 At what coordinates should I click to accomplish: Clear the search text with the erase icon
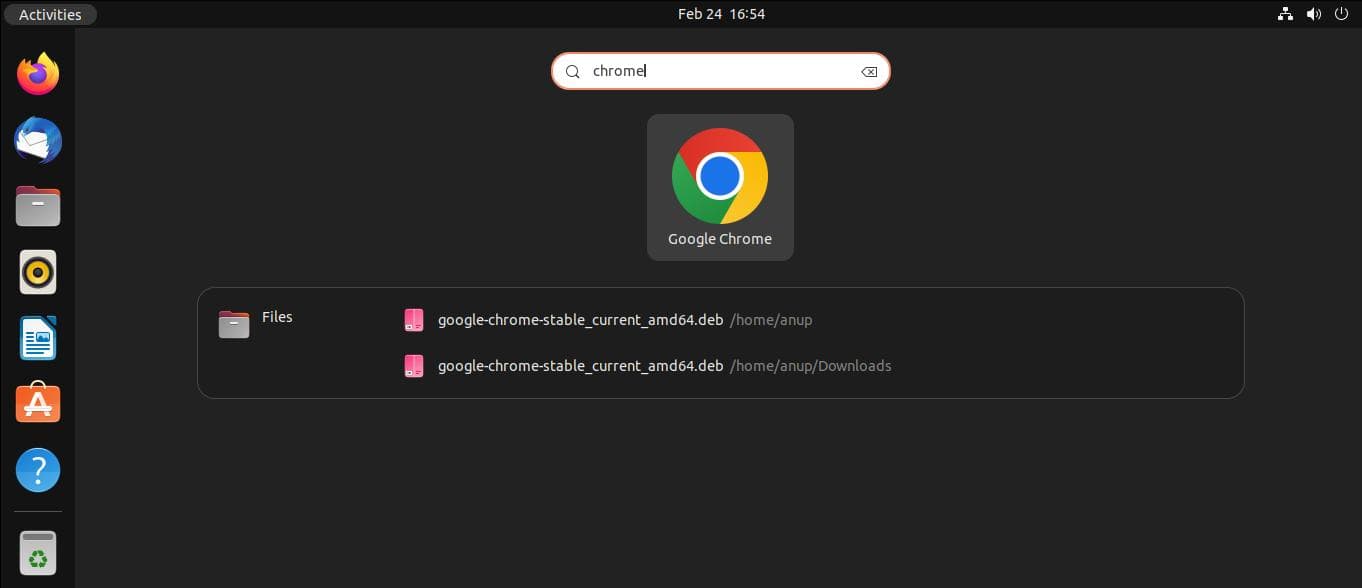coord(869,71)
